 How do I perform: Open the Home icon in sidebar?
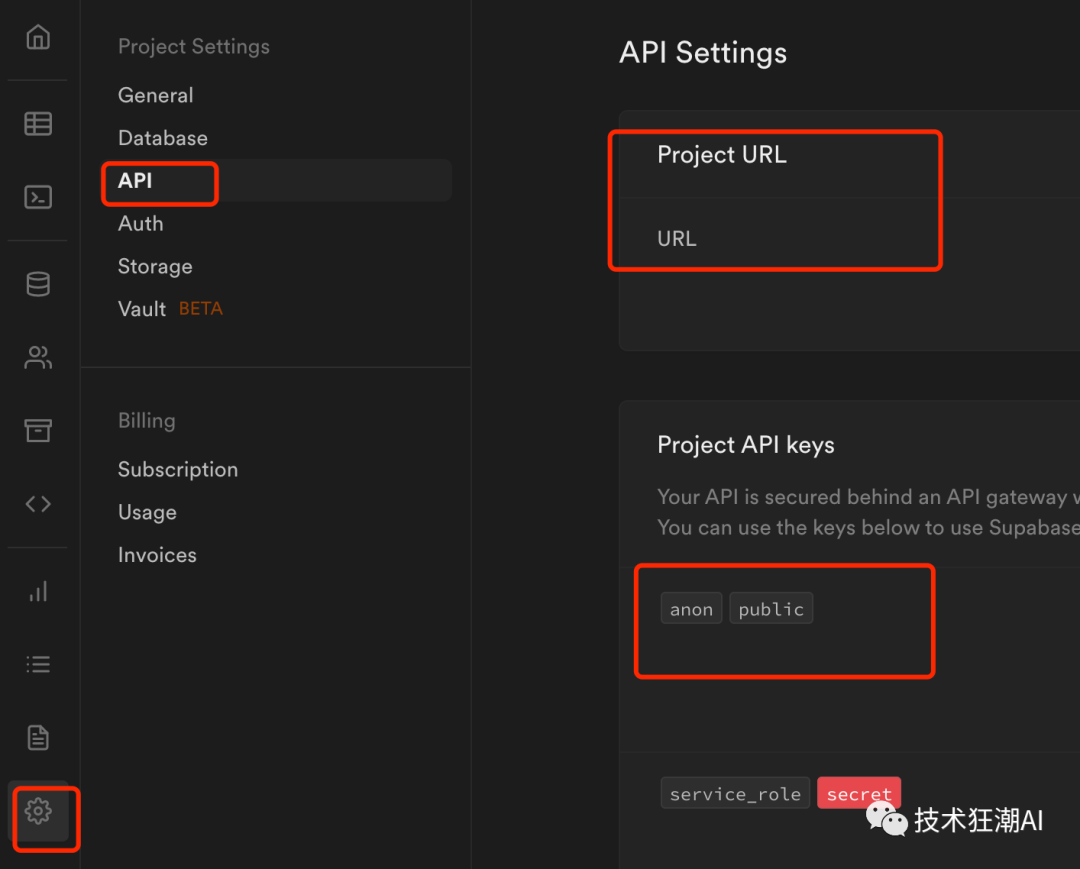(x=38, y=38)
